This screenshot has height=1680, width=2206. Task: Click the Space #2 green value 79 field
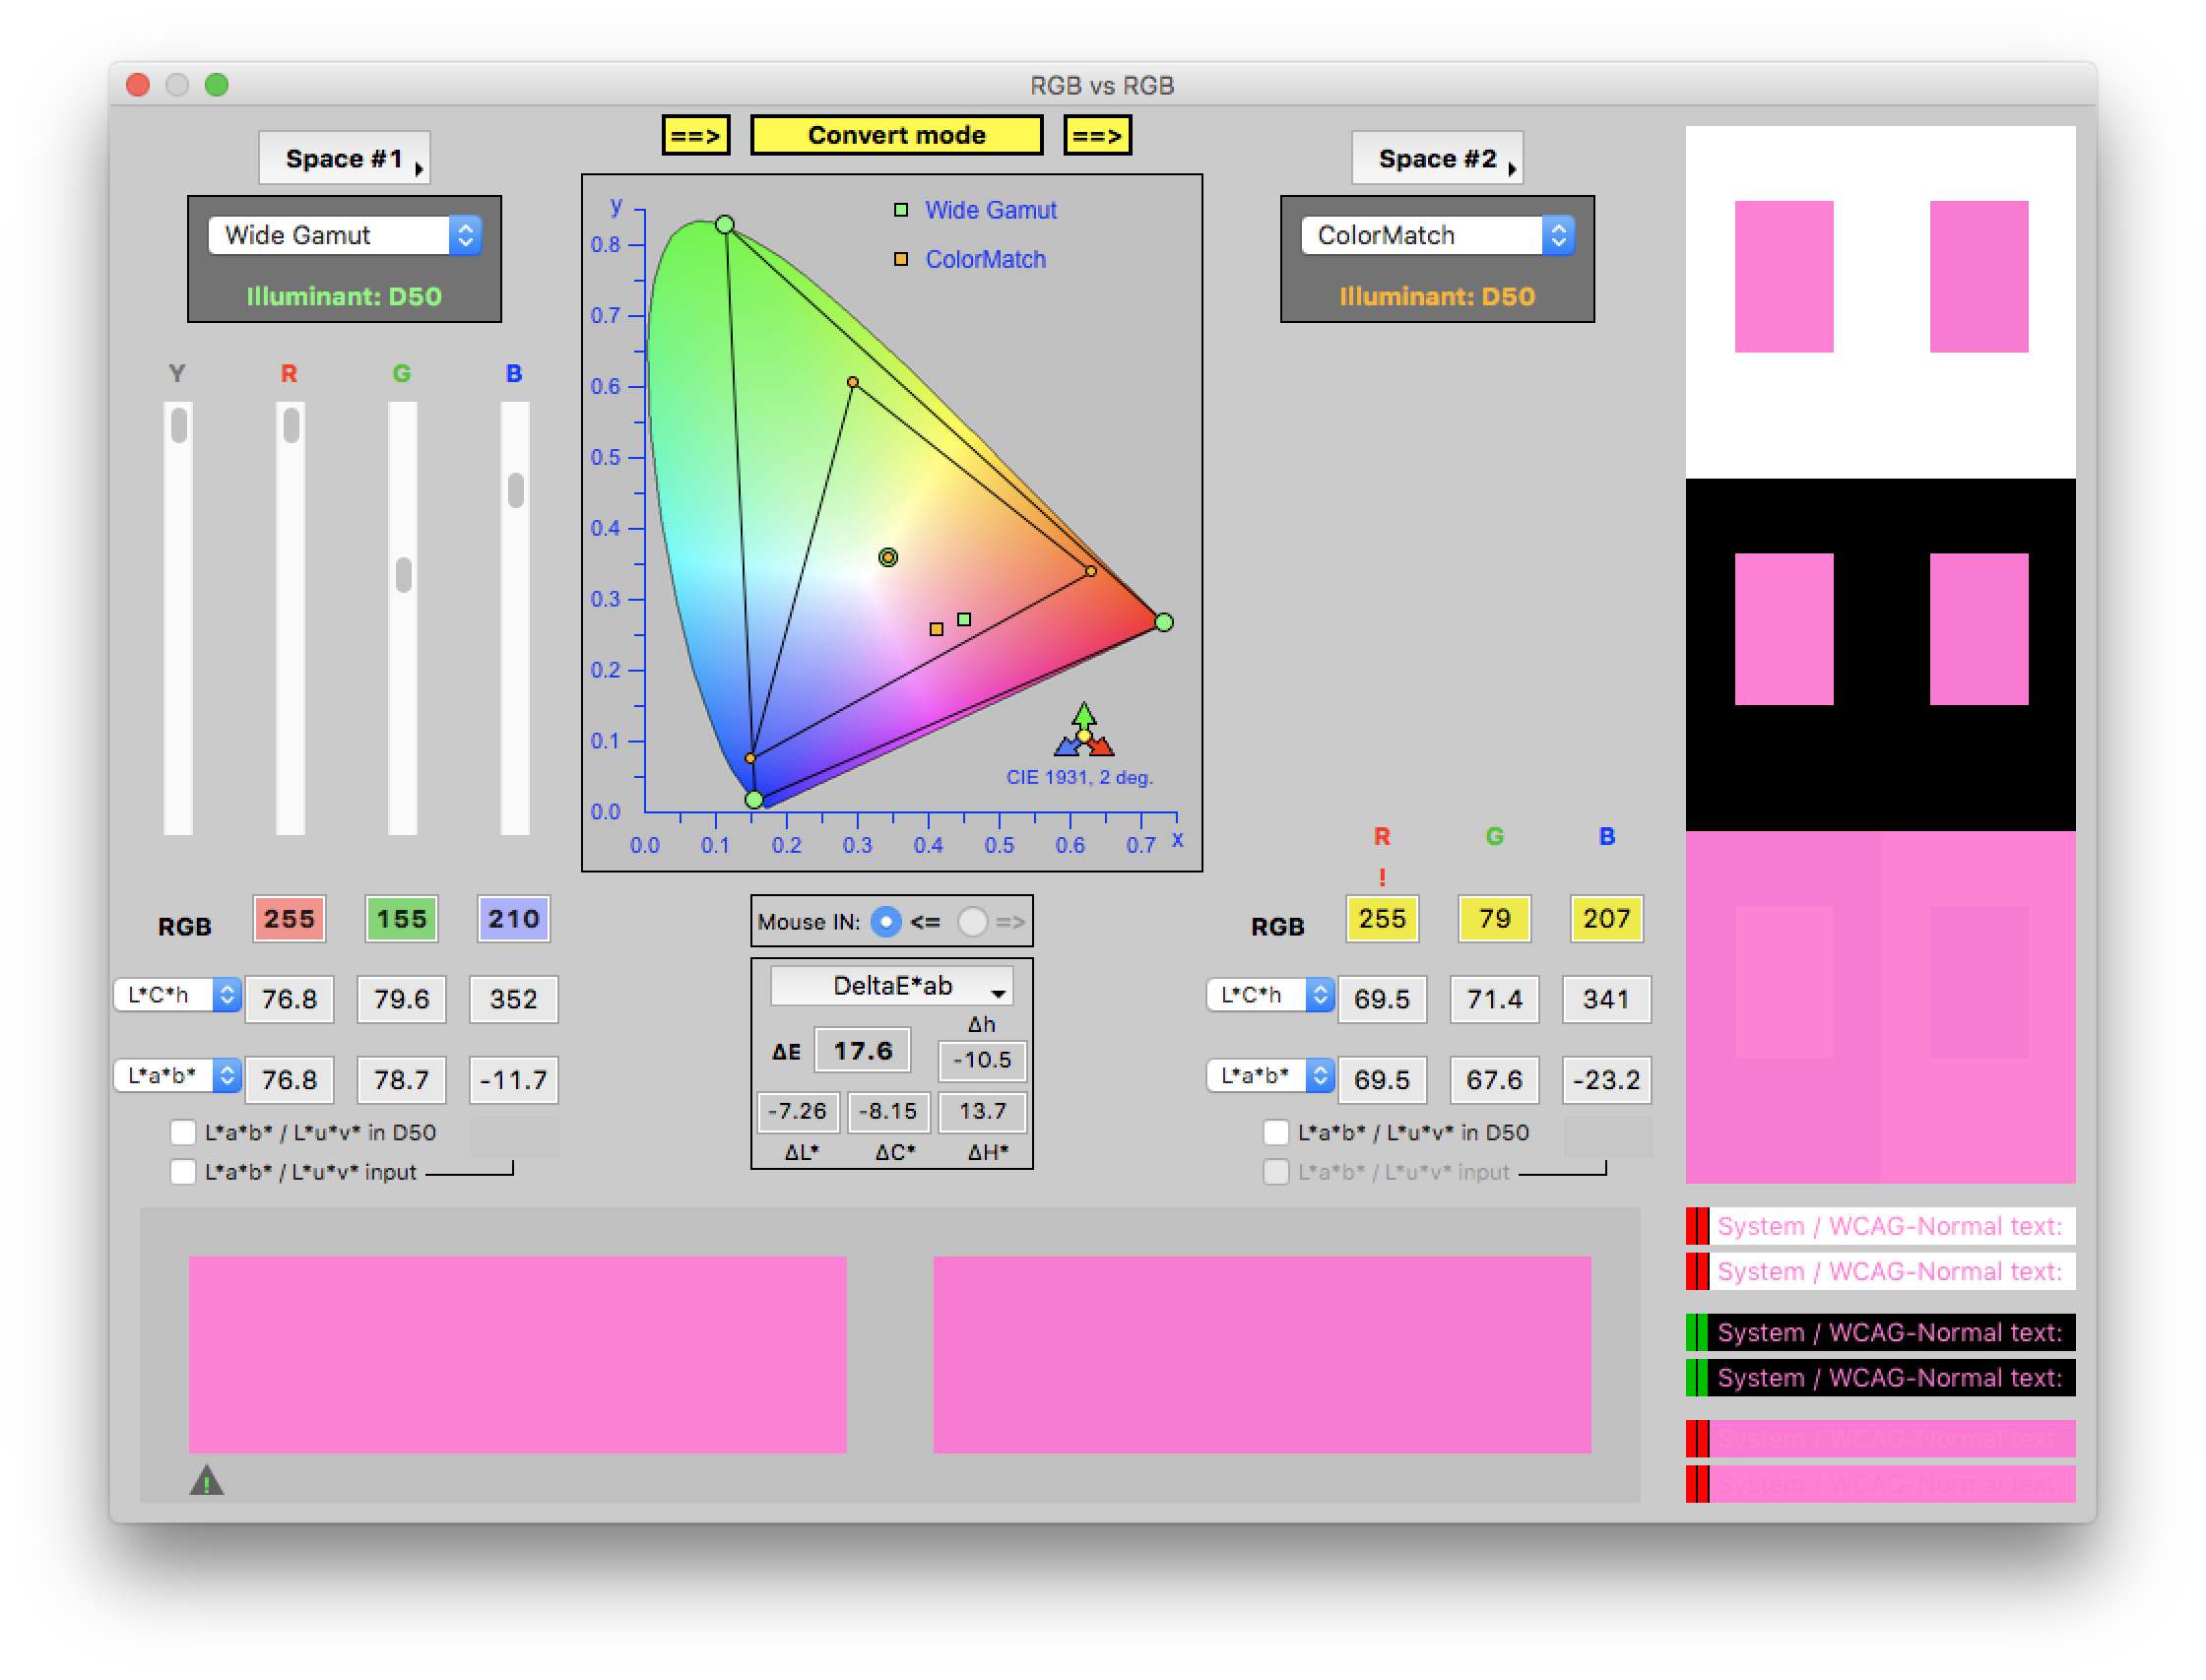tap(1494, 919)
